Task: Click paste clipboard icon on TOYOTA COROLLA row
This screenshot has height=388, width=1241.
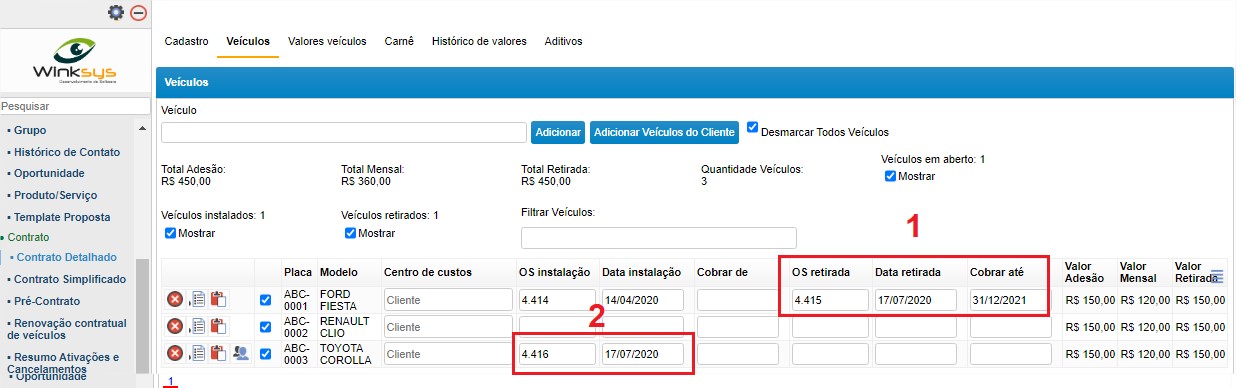Action: click(218, 353)
